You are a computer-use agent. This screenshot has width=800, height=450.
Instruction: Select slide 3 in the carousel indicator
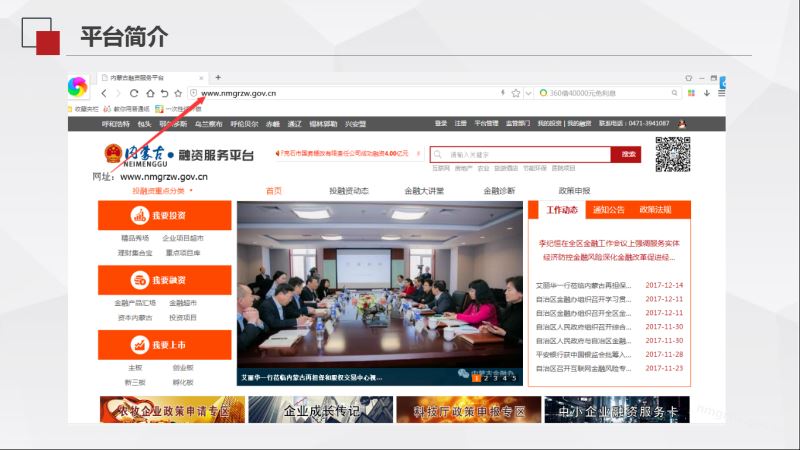(496, 378)
